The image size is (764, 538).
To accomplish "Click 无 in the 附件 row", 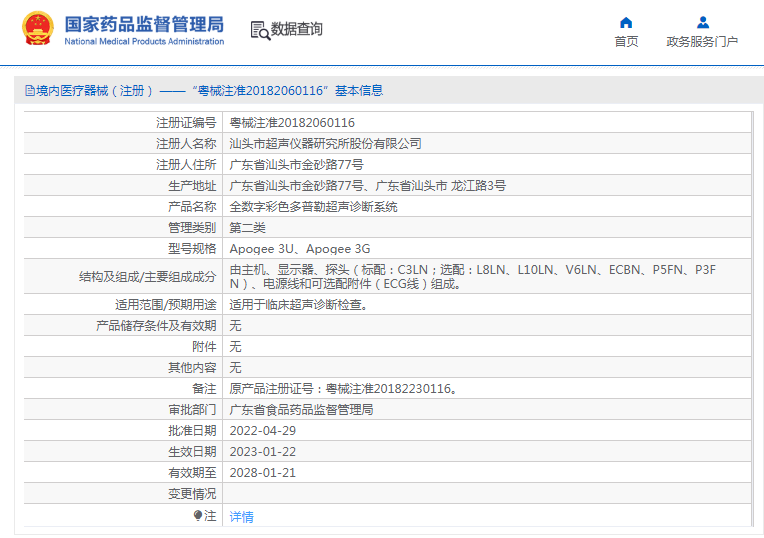I will coord(235,346).
